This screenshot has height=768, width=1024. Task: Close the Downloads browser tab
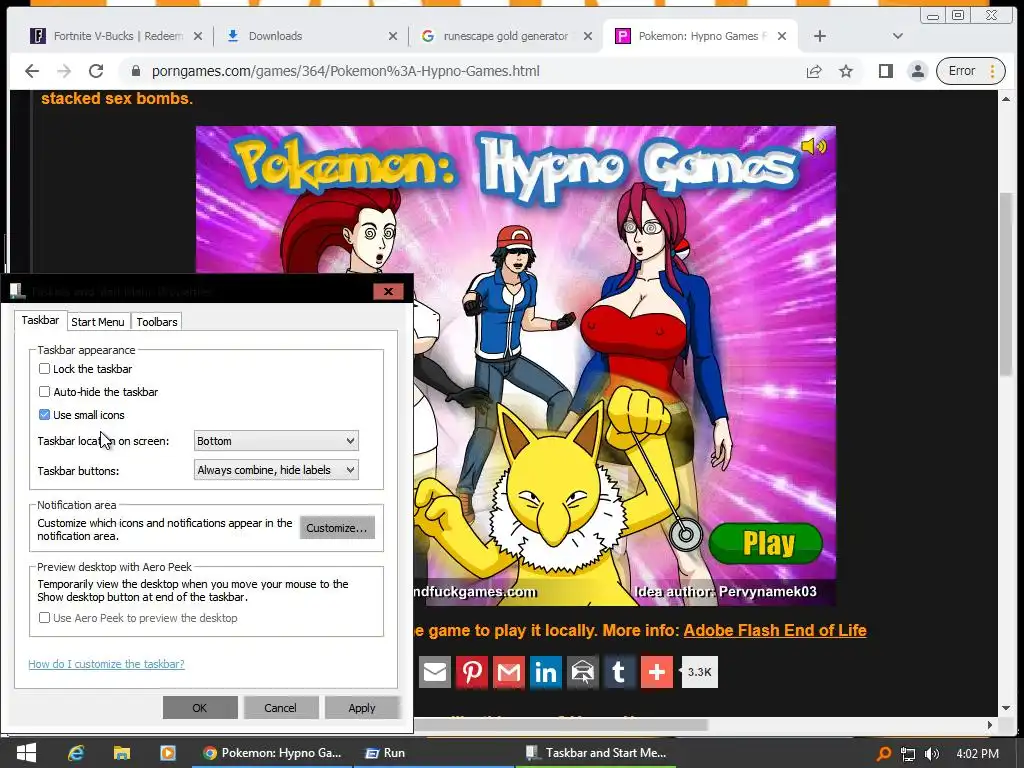tap(392, 36)
